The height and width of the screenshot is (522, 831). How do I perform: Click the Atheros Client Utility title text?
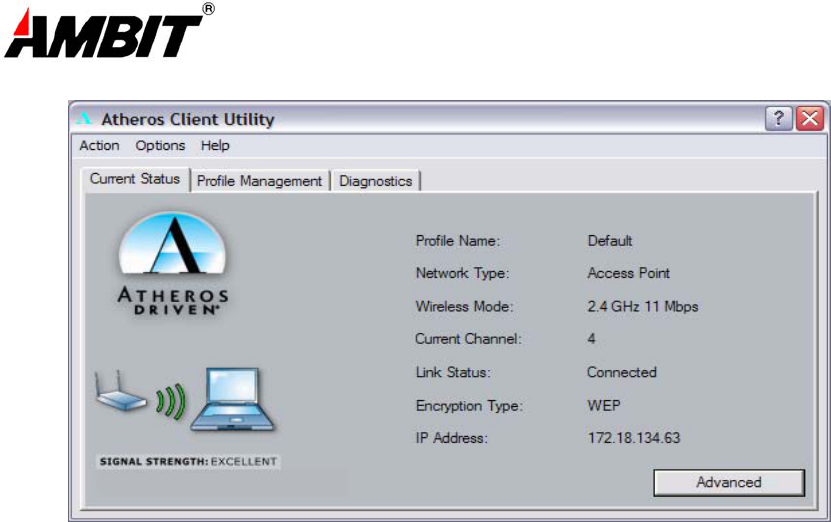188,119
